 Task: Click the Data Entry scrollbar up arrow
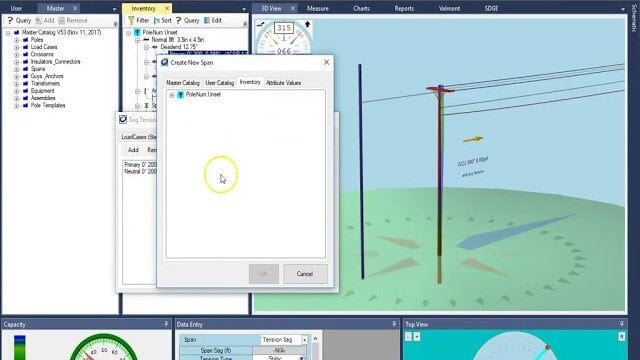[x=315, y=339]
